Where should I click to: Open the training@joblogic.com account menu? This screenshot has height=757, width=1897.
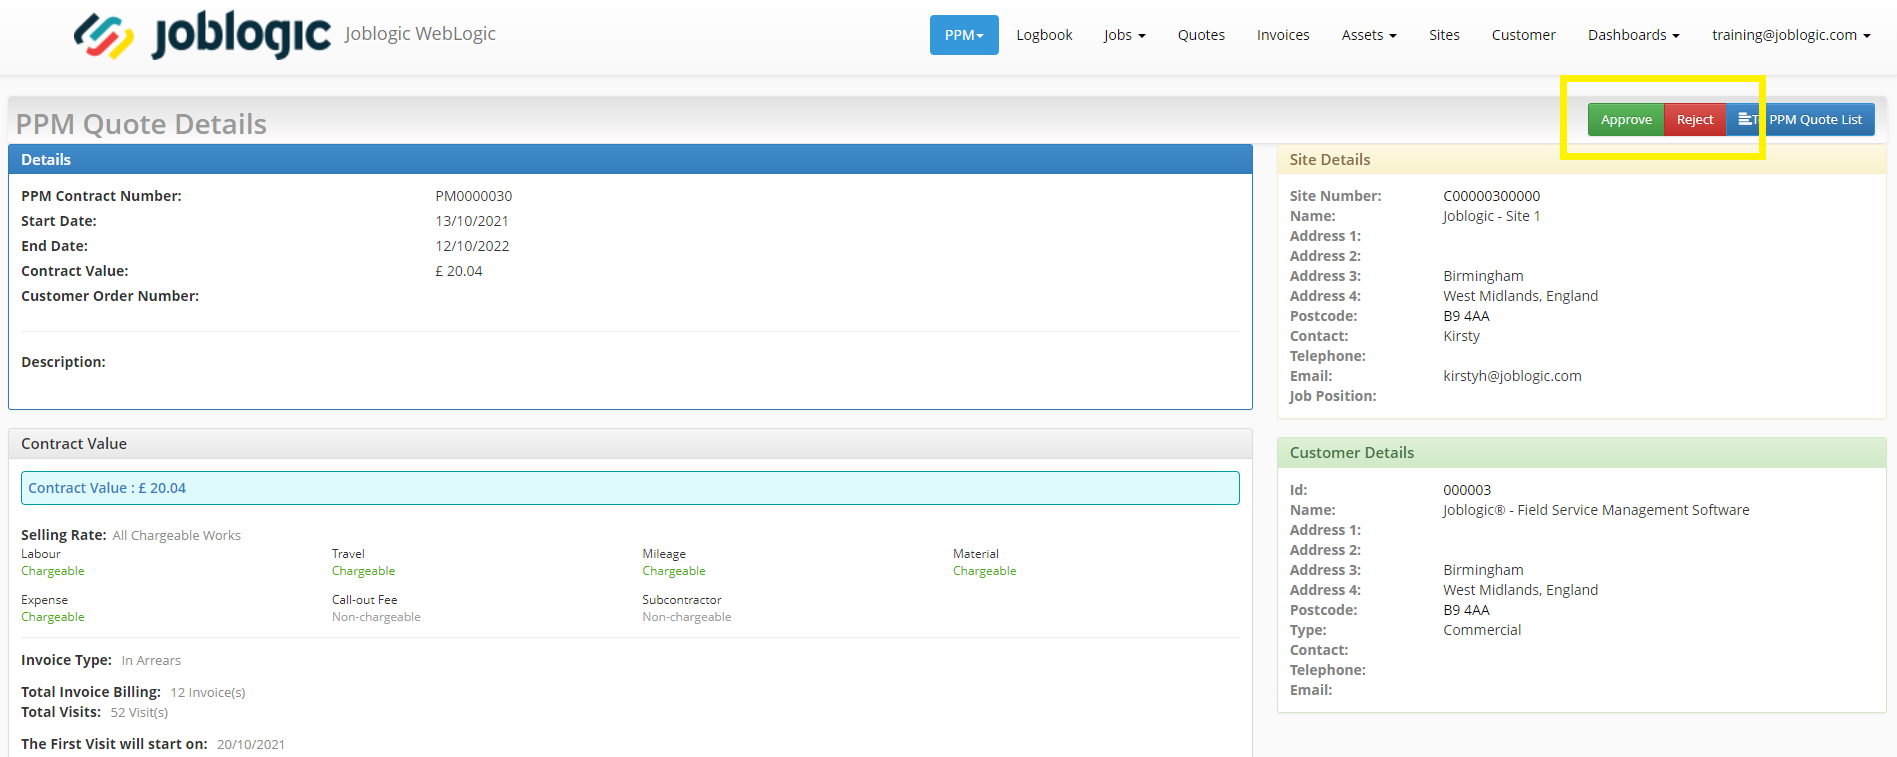[x=1790, y=35]
